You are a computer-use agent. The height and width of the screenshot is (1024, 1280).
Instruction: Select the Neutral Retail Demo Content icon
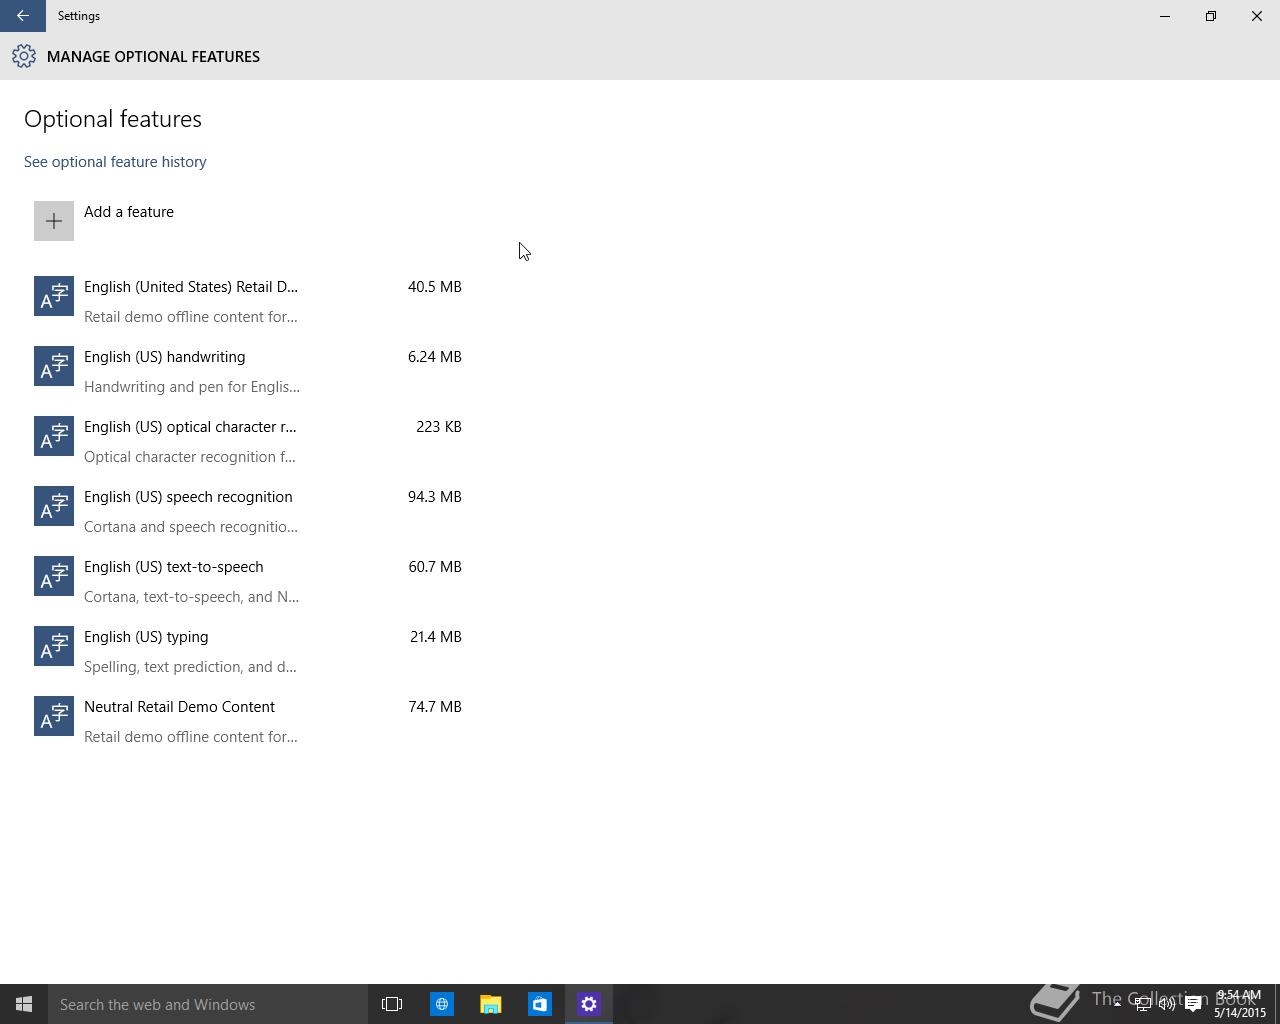click(54, 716)
